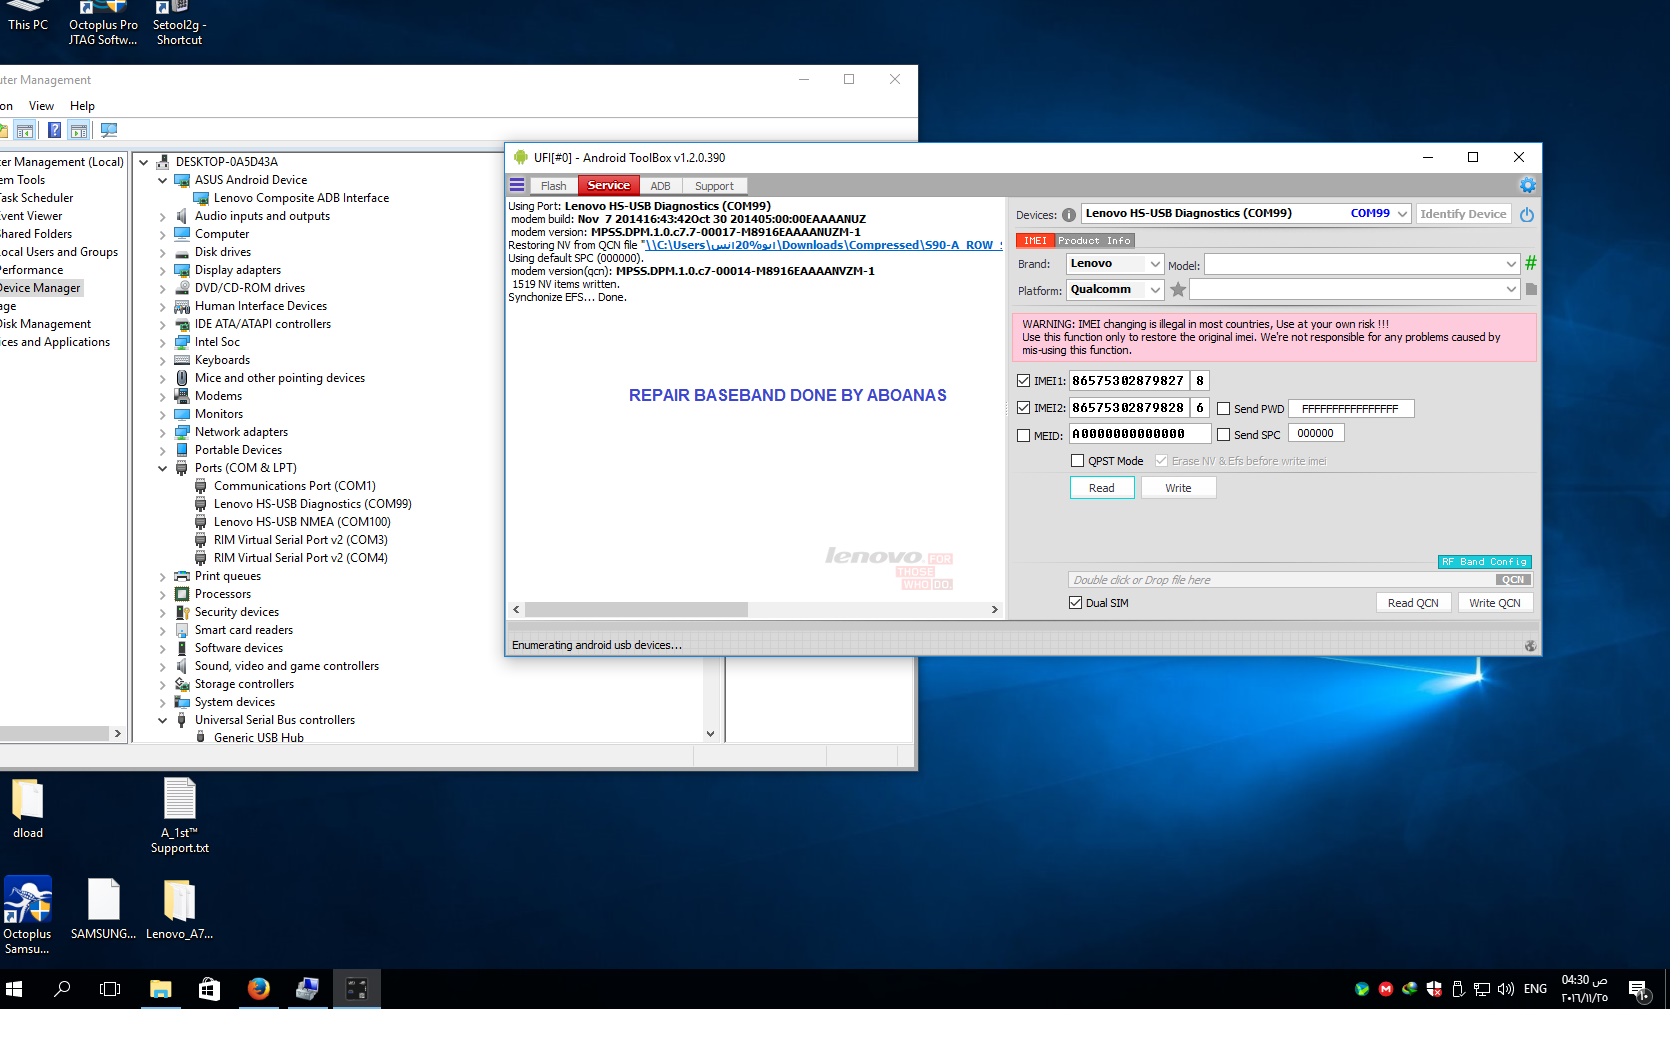Click the UFI log horizontal scrollbar thumb

click(x=636, y=610)
